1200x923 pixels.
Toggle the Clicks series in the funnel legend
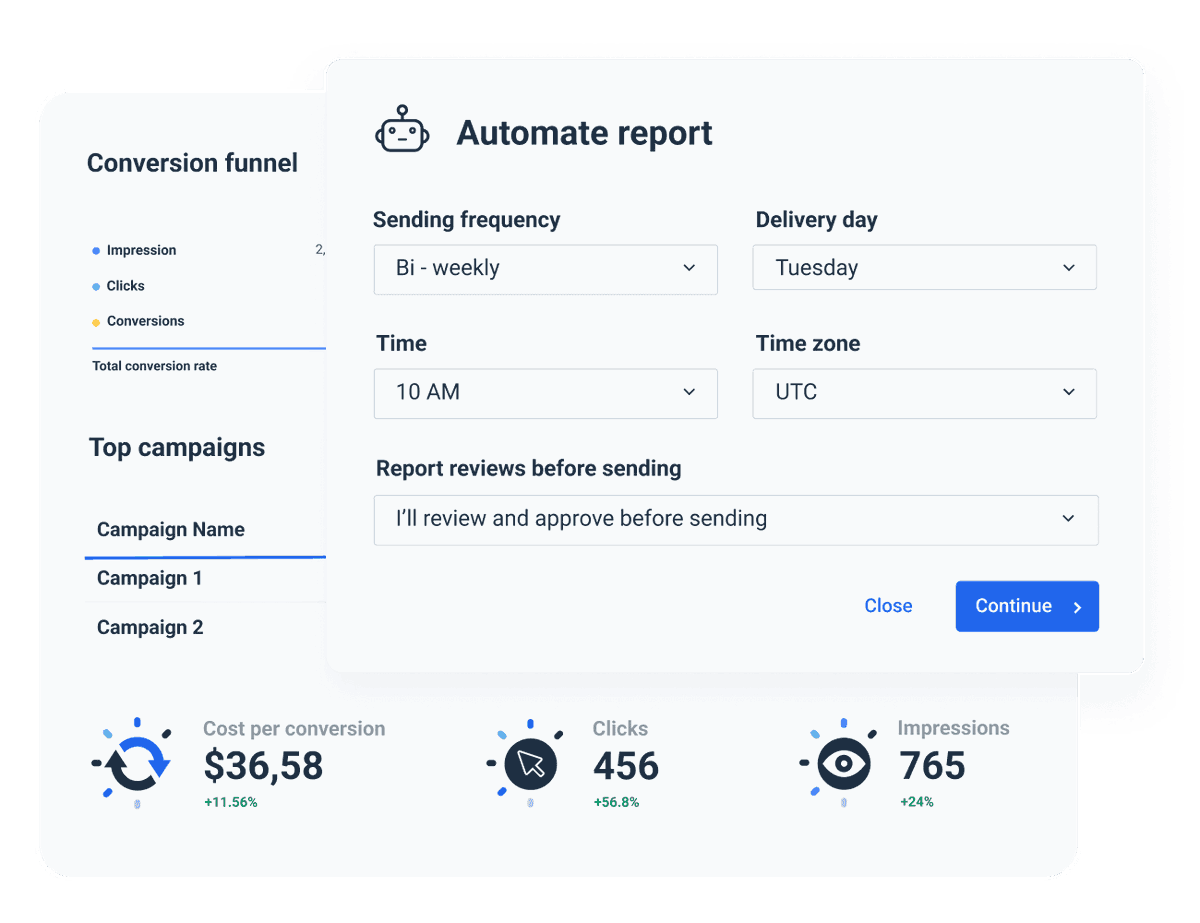[125, 286]
